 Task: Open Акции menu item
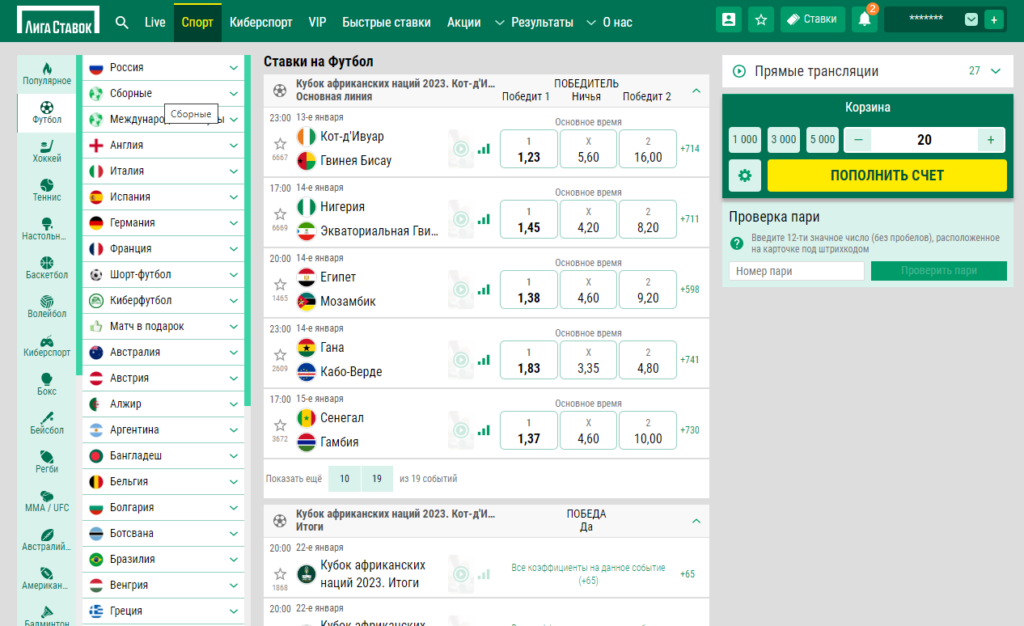(x=464, y=22)
